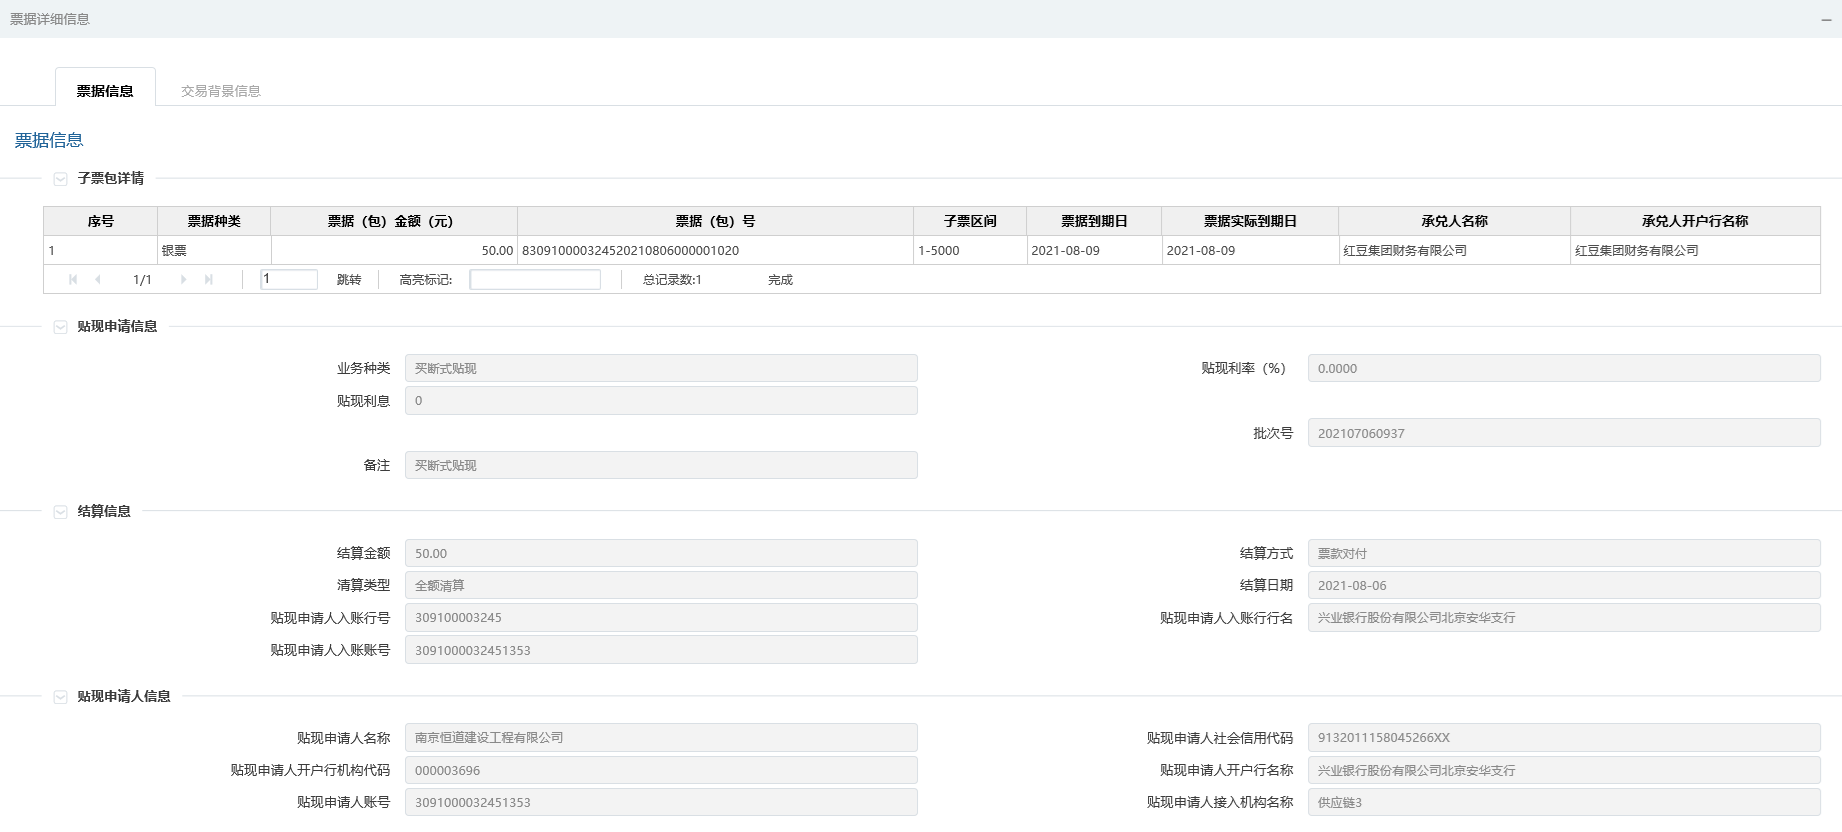Select the bill number cell in table row
Viewport: 1842px width, 832px height.
[x=715, y=251]
